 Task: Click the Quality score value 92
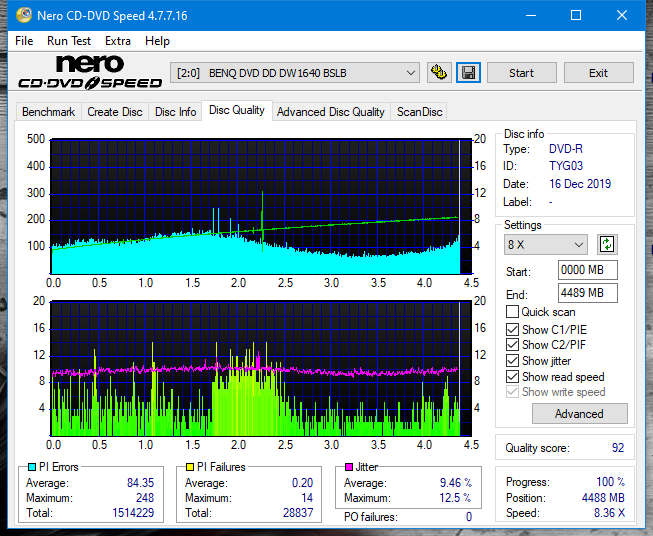(x=618, y=448)
